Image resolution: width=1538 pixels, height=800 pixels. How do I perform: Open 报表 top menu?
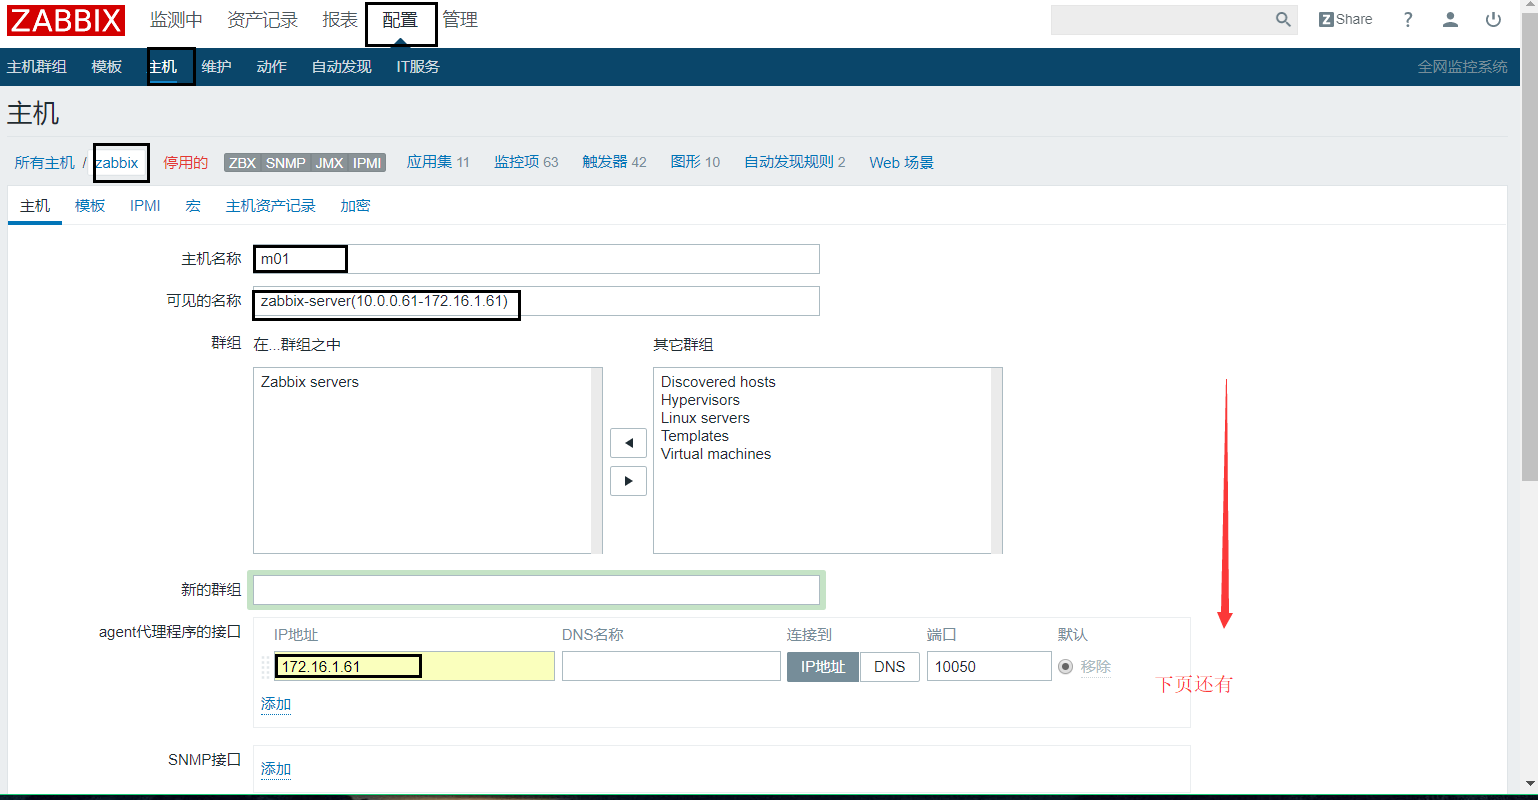point(340,20)
